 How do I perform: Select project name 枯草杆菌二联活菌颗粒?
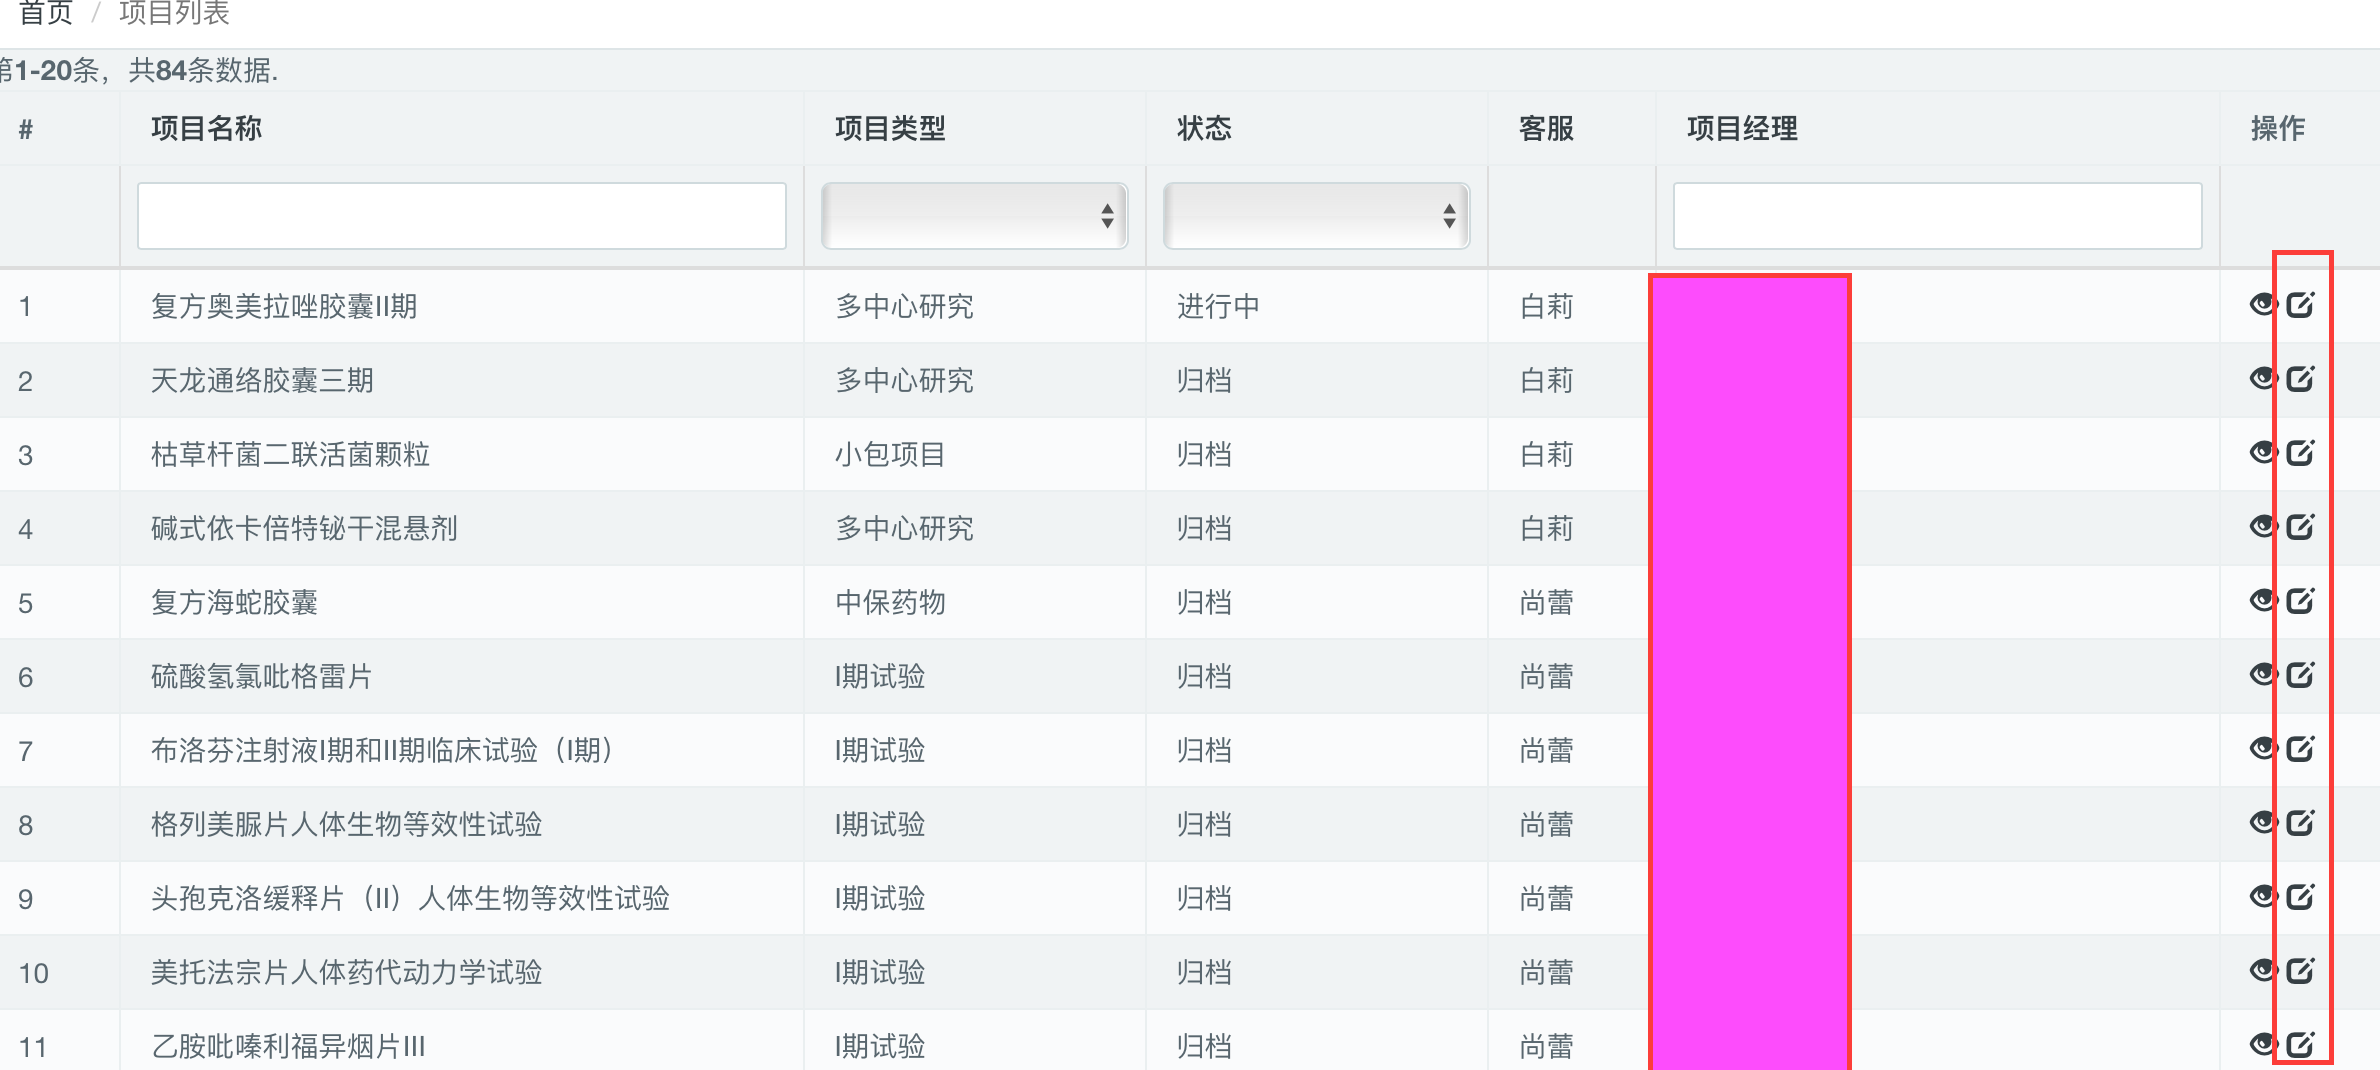tap(290, 454)
